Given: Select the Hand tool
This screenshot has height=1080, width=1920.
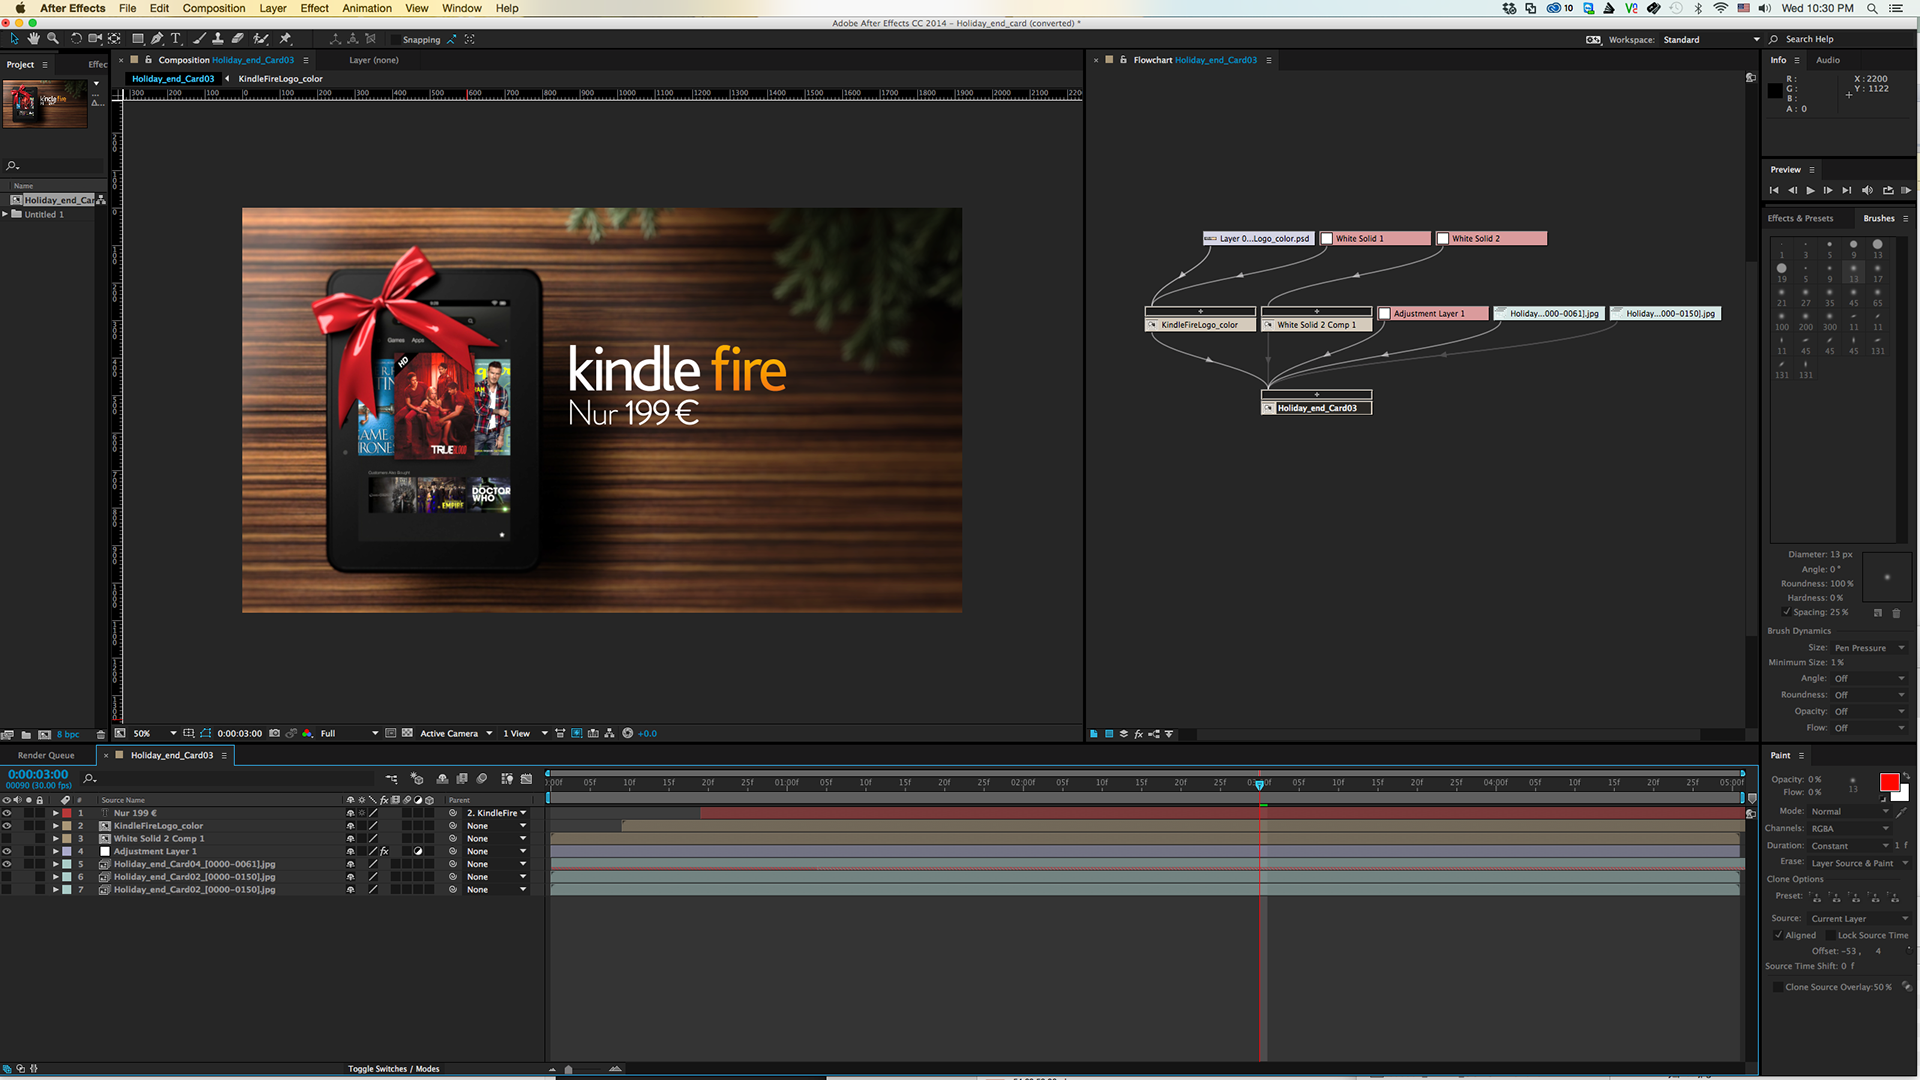Looking at the screenshot, I should pyautogui.click(x=33, y=39).
